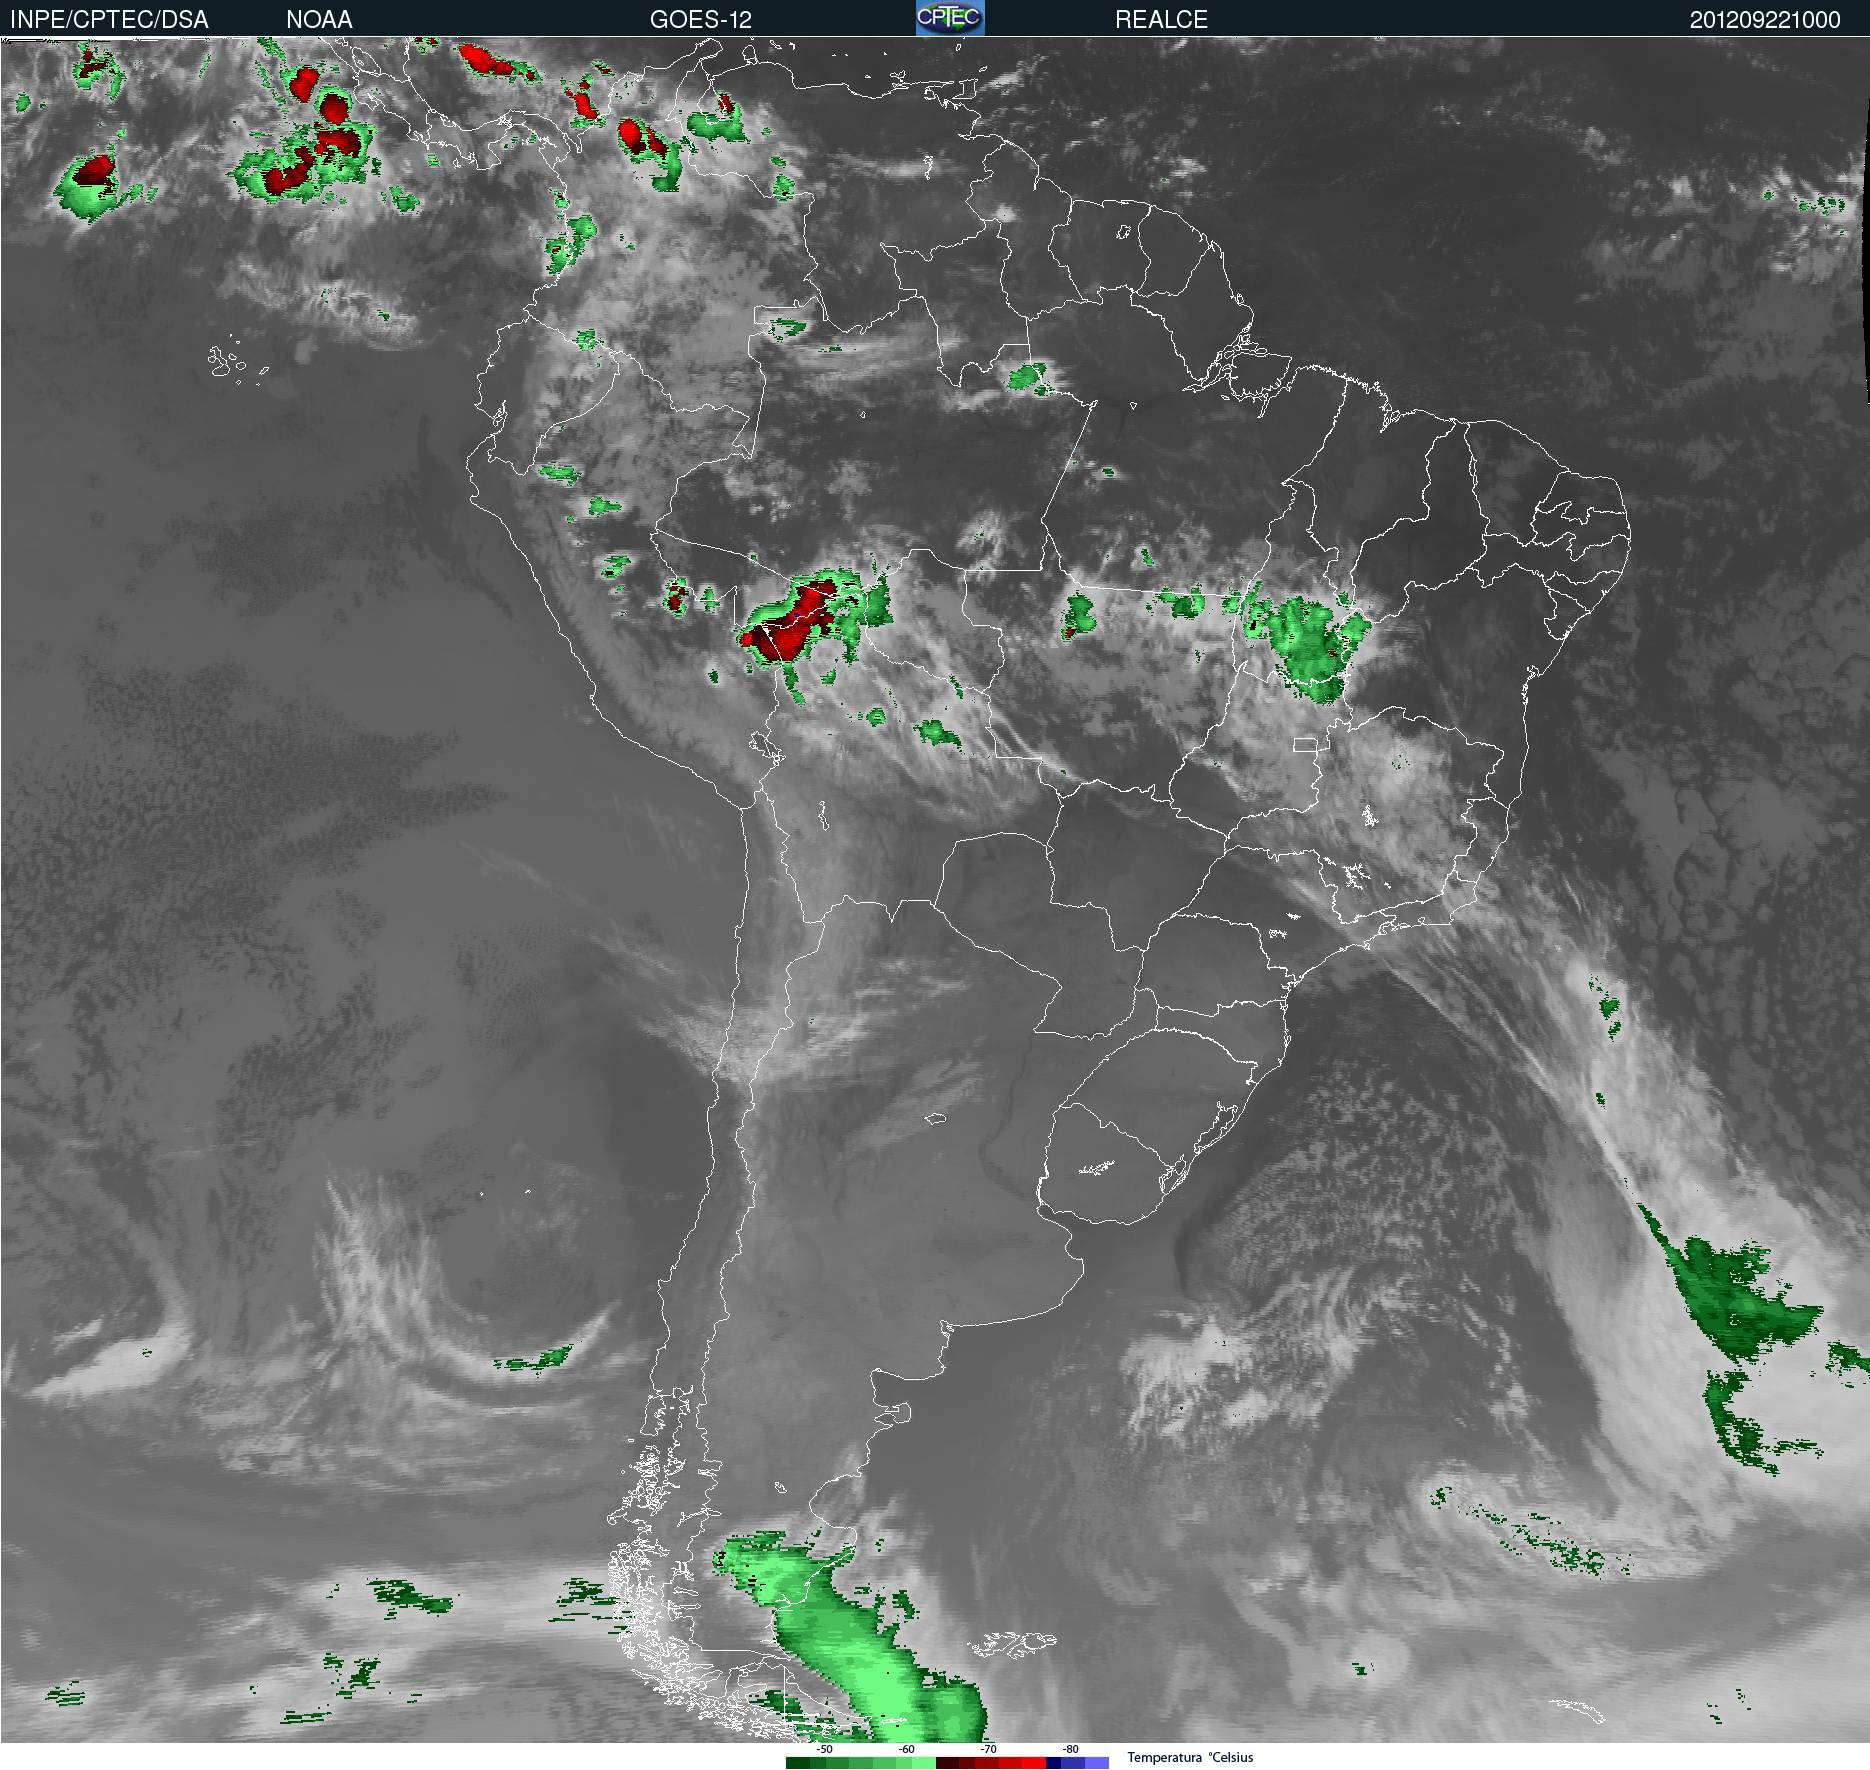
Task: Click the REALCE header label
Action: pos(1161,19)
